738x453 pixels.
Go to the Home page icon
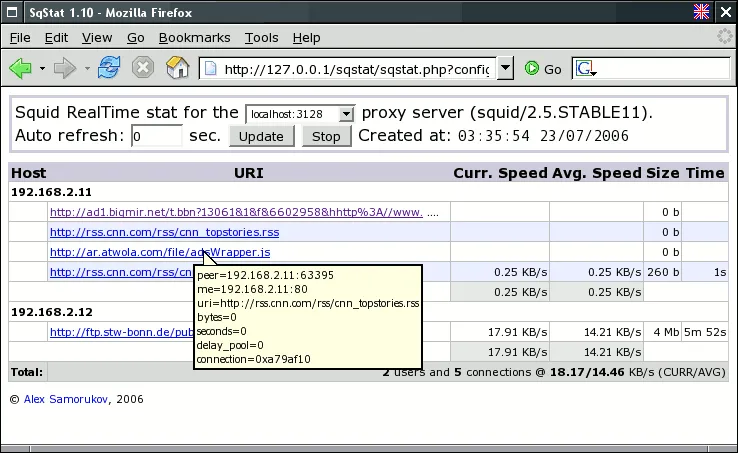pyautogui.click(x=177, y=69)
